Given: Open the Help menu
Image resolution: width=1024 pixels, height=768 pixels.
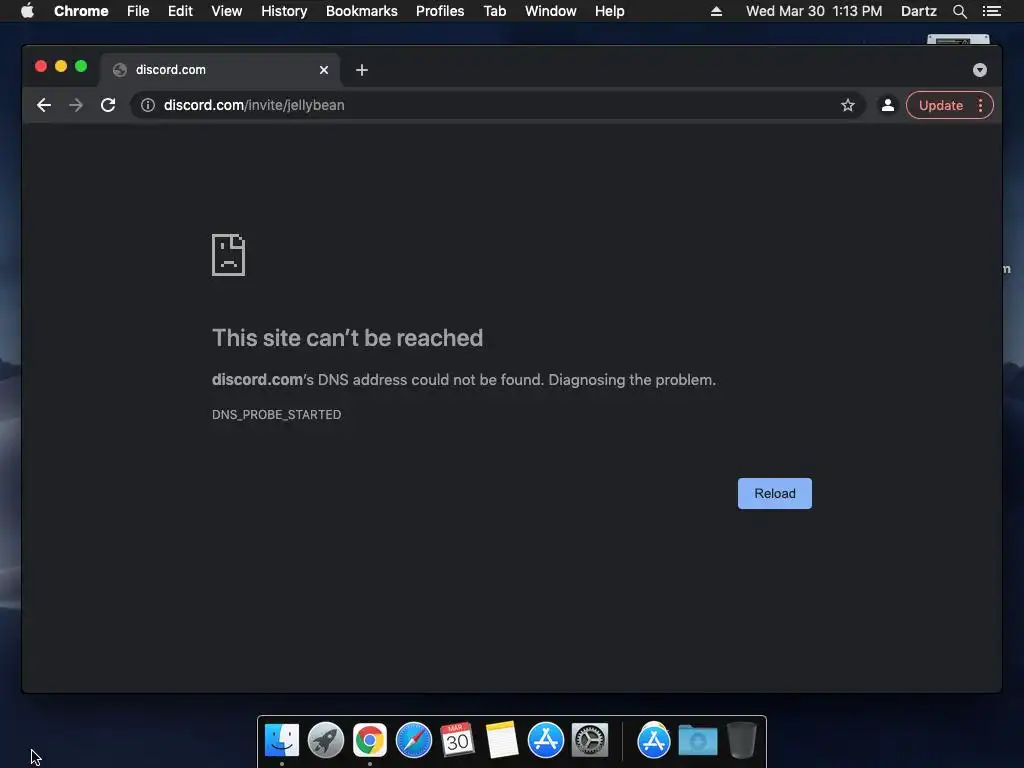Looking at the screenshot, I should click(x=609, y=11).
